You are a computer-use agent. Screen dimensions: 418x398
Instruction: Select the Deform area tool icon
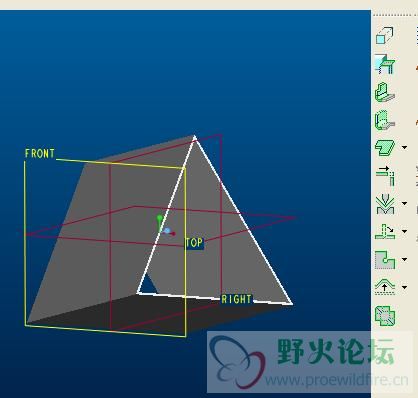pyautogui.click(x=385, y=287)
